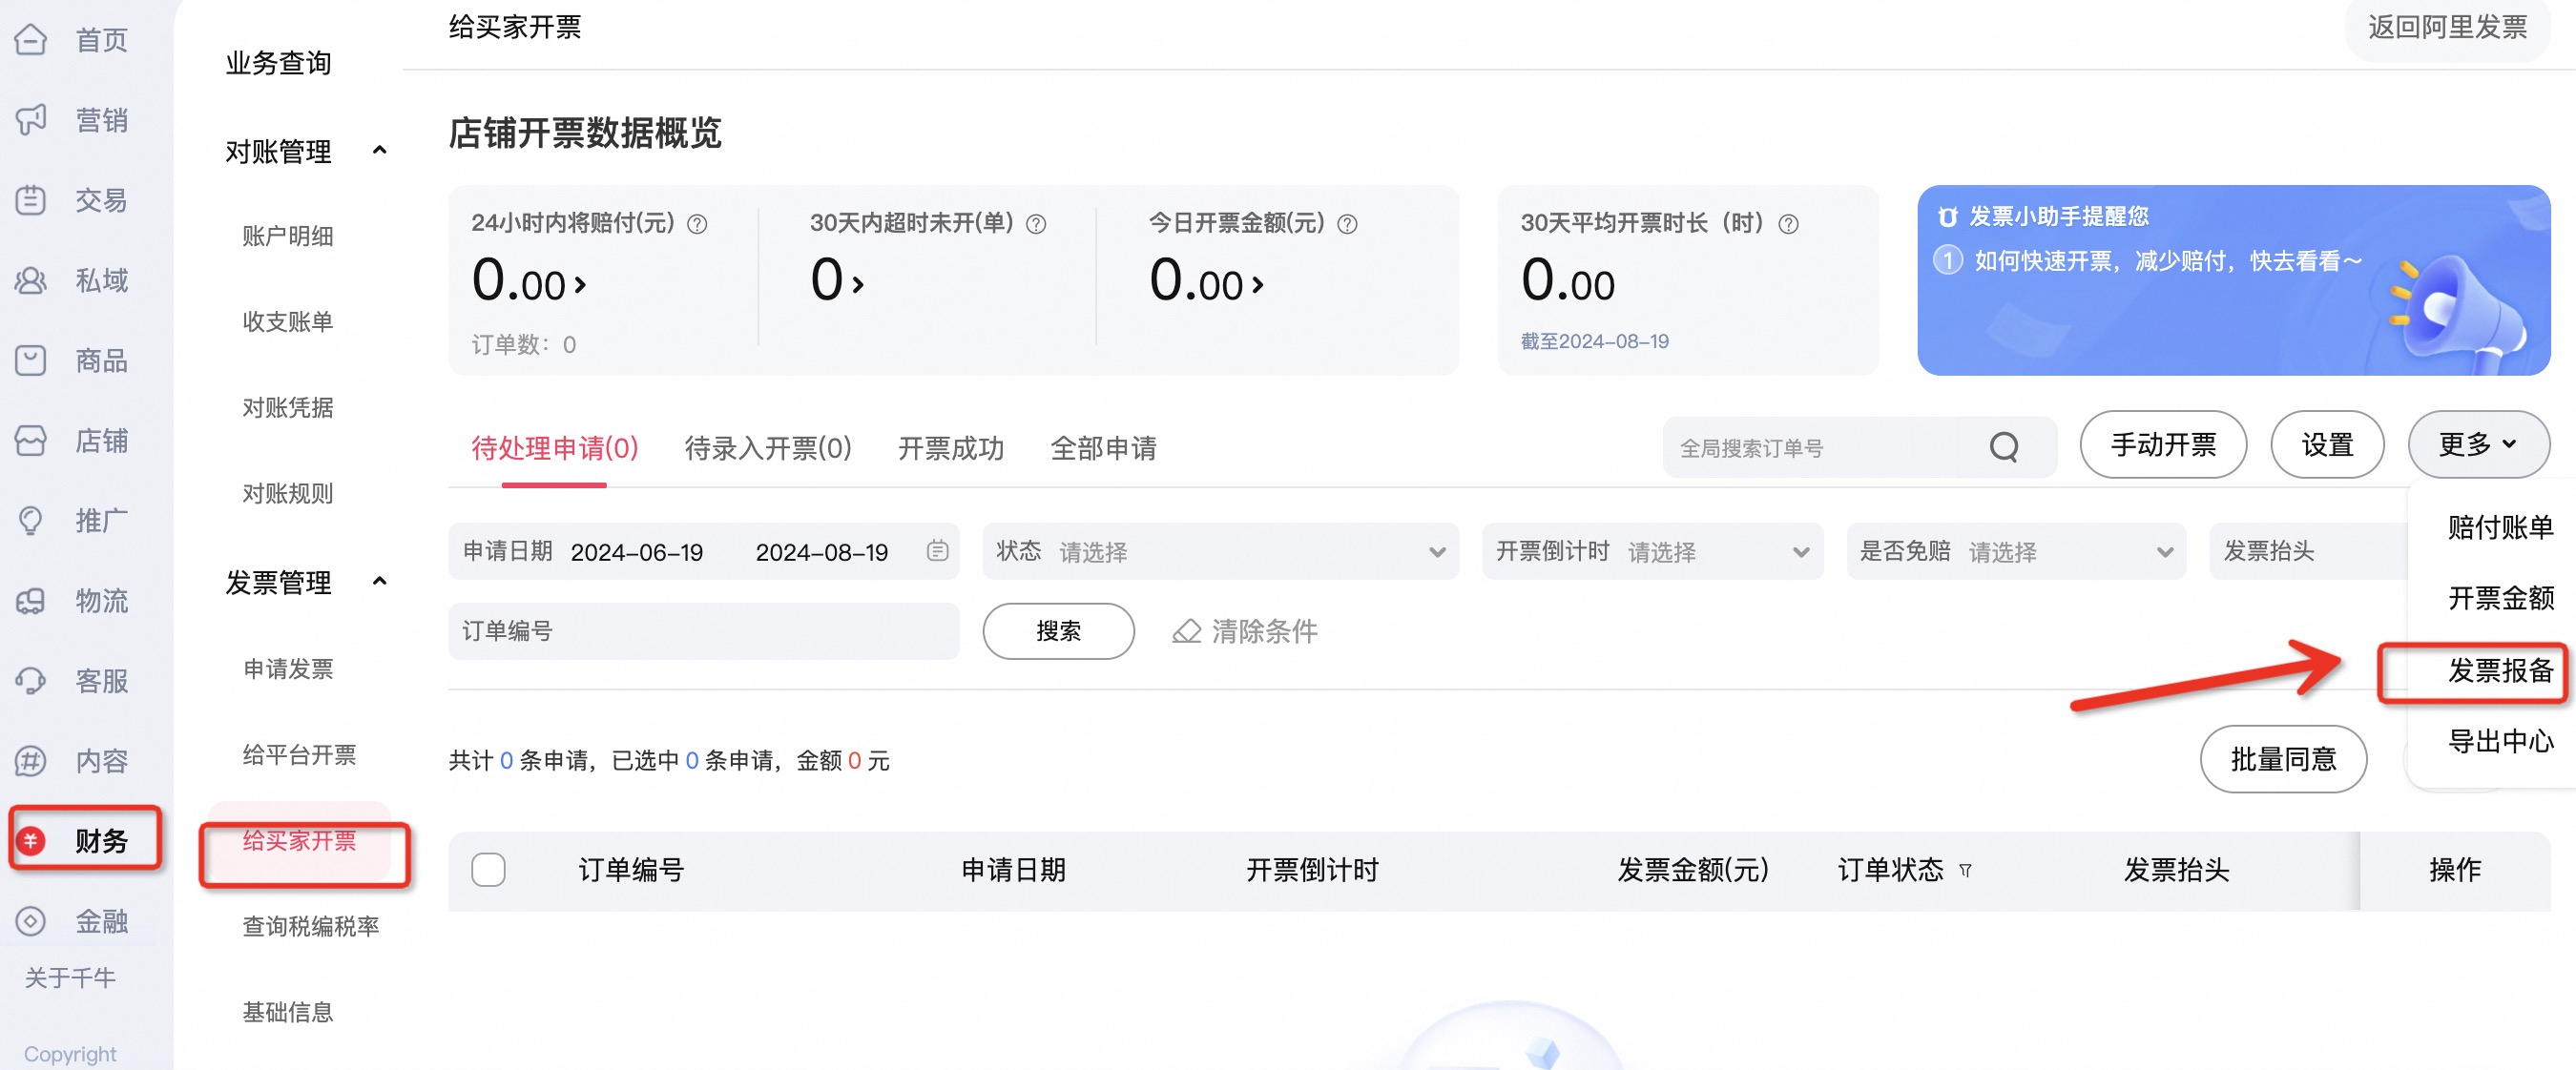Collapse the 对账管理 section
2576x1070 pixels.
[x=379, y=151]
